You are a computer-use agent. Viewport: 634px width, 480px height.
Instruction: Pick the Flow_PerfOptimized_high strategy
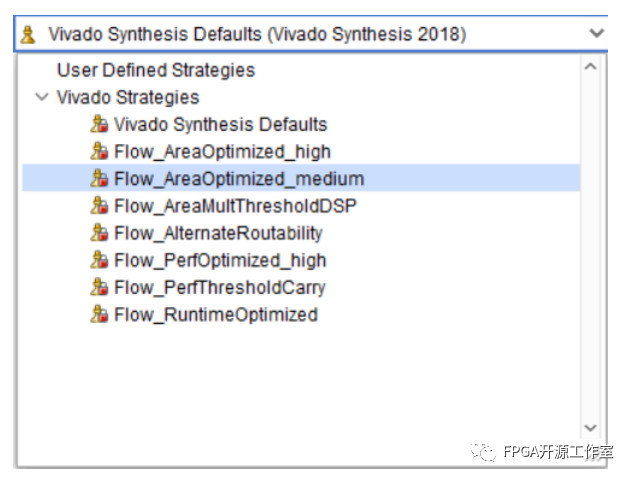click(220, 260)
